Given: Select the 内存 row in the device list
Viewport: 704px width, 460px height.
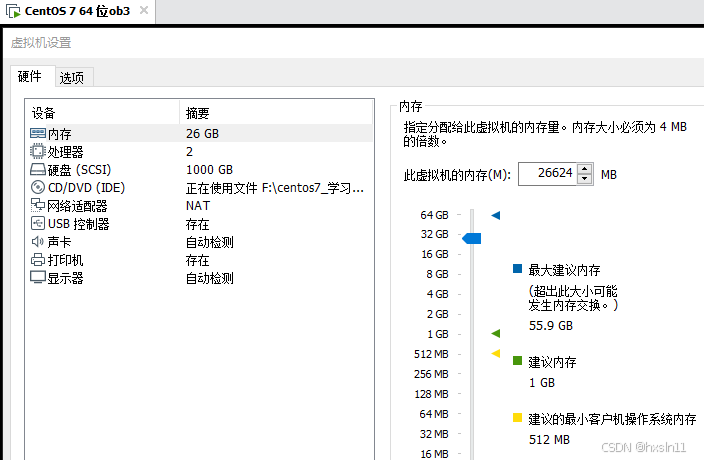Looking at the screenshot, I should [199, 133].
